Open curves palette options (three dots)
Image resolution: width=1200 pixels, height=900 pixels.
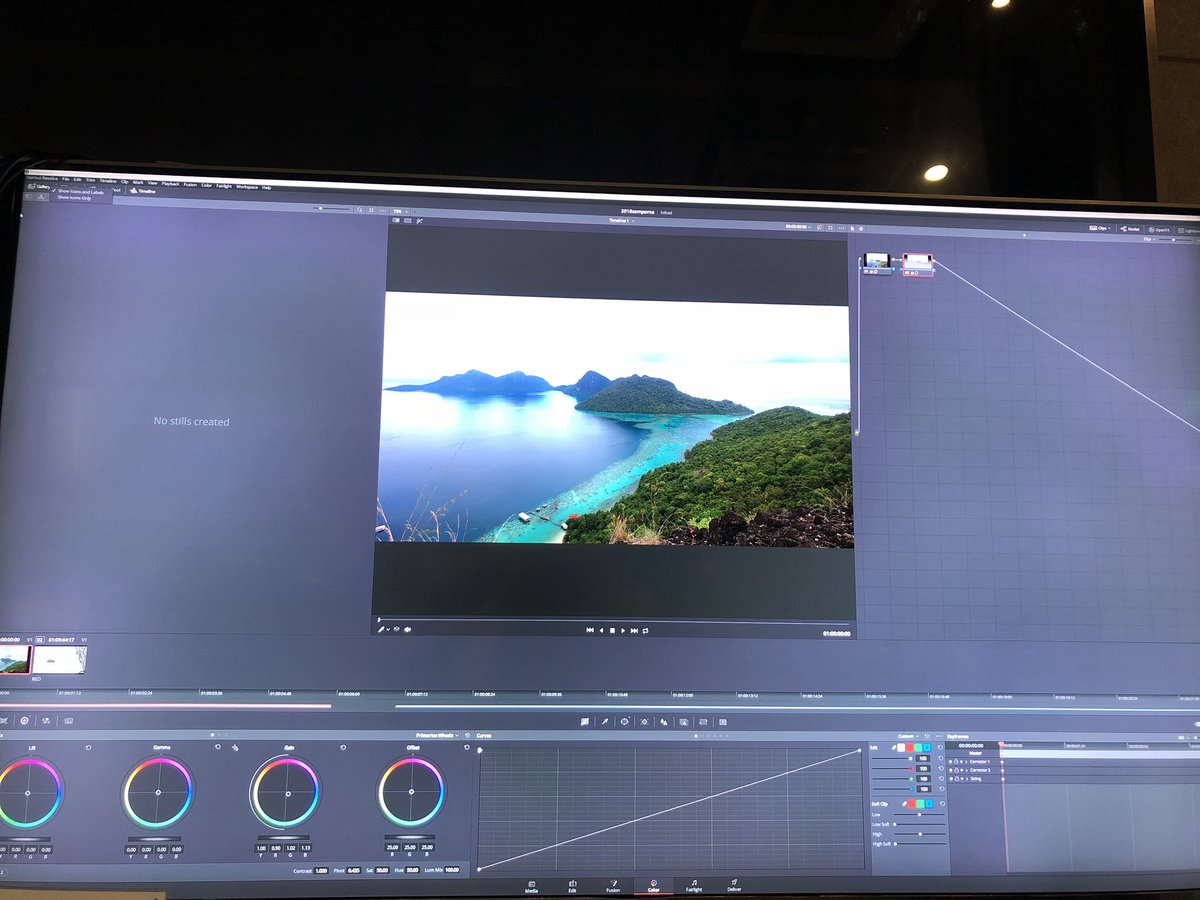(x=939, y=736)
